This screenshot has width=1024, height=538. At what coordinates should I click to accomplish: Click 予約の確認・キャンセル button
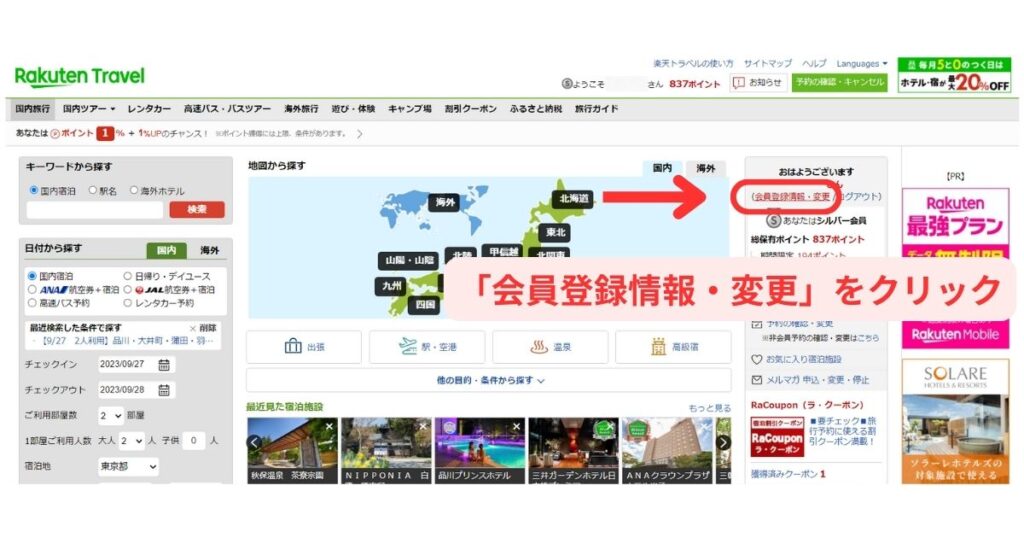point(839,83)
